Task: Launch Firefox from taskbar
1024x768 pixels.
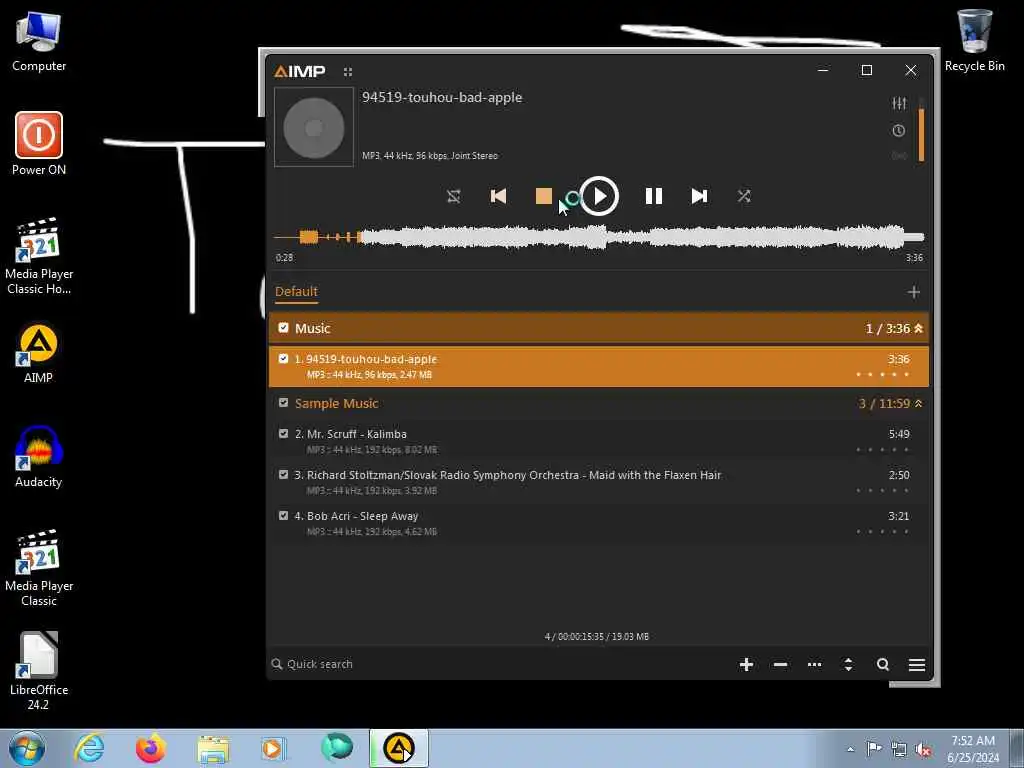Action: click(151, 748)
